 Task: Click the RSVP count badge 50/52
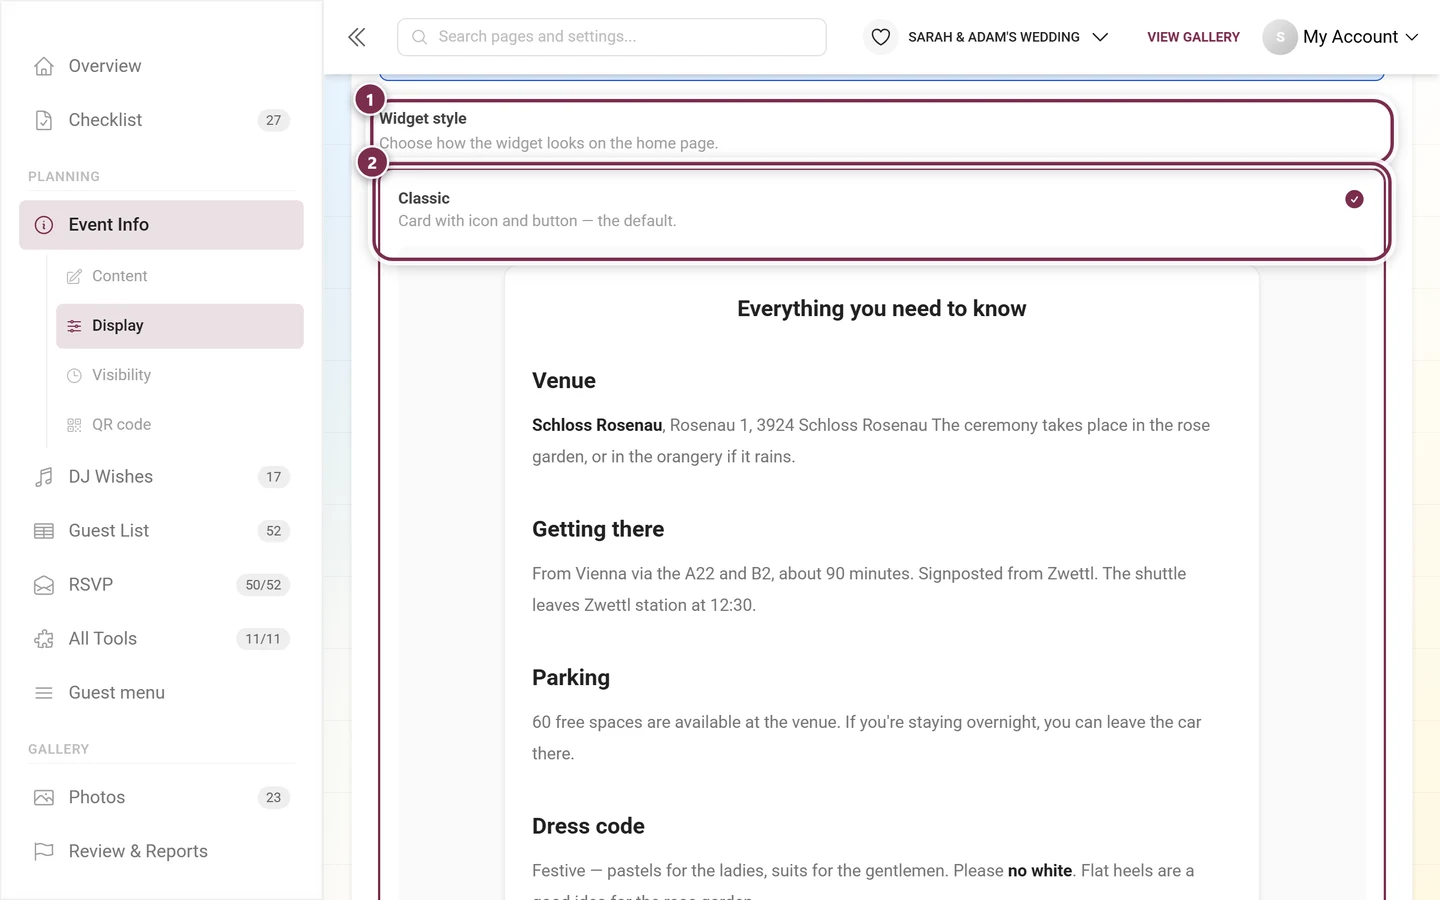(263, 585)
